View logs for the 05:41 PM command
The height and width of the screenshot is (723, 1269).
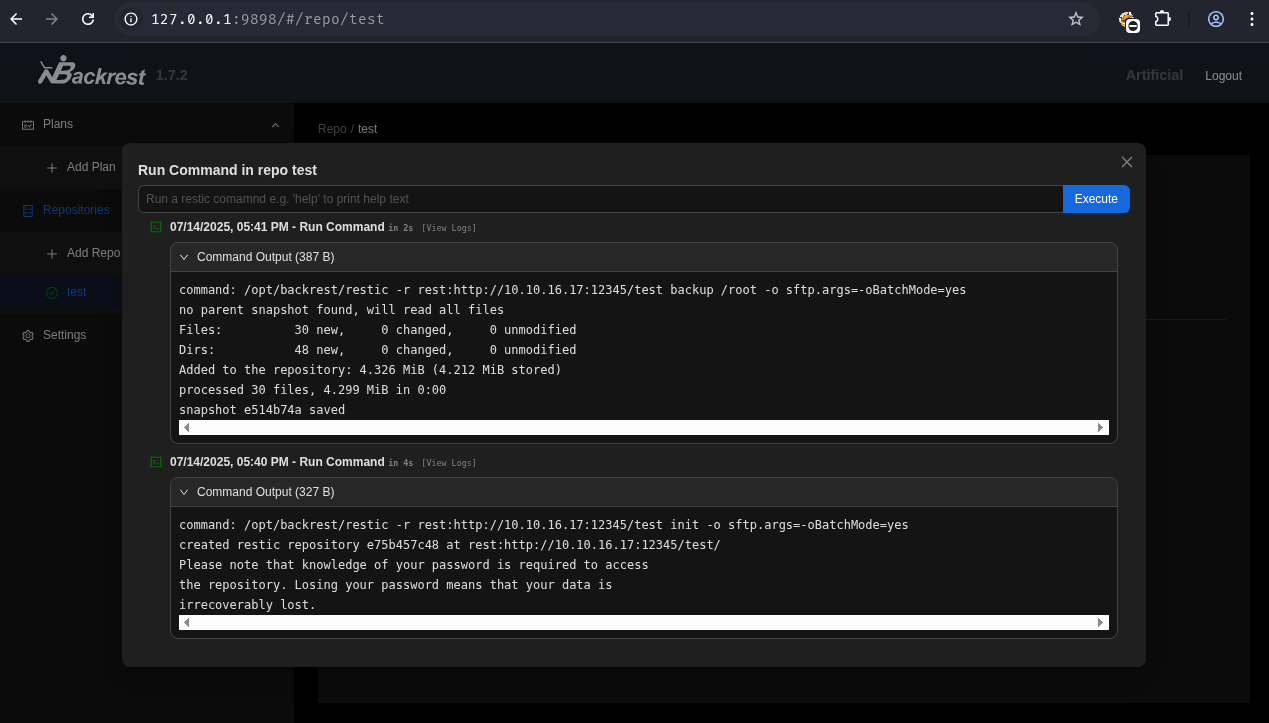click(449, 228)
